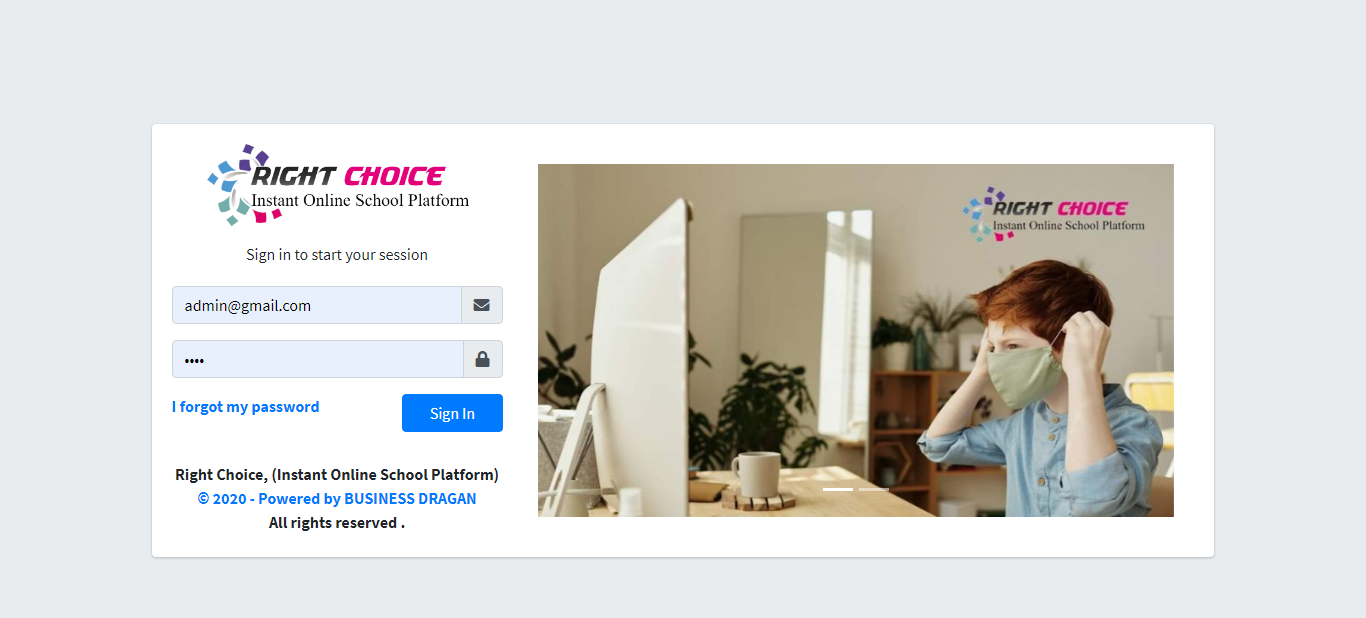Click the Right Choice logo above the form
1366x618 pixels.
tap(338, 184)
